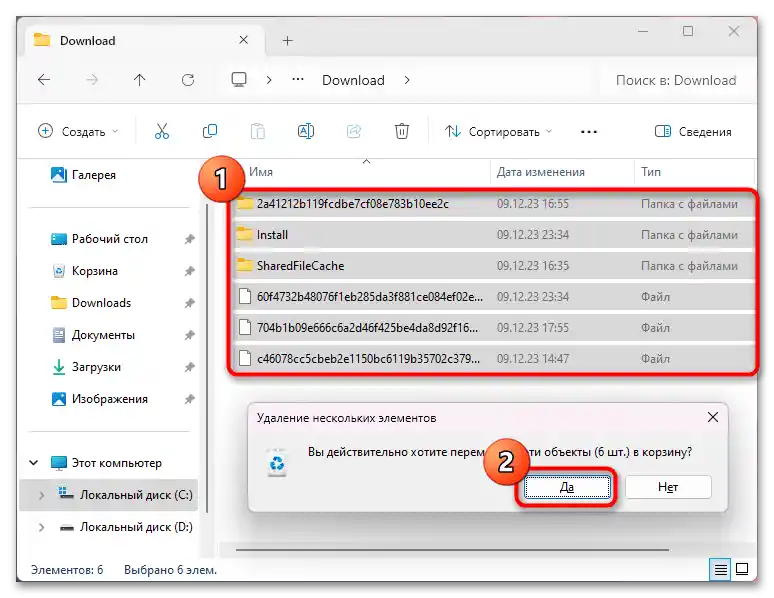The image size is (774, 598).
Task: Select the SharedFileCache folder row
Action: click(x=494, y=266)
